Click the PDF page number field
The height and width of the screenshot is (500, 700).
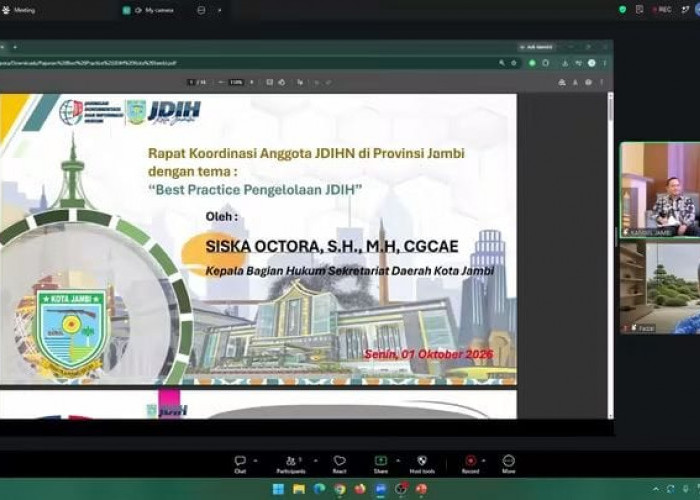point(192,82)
